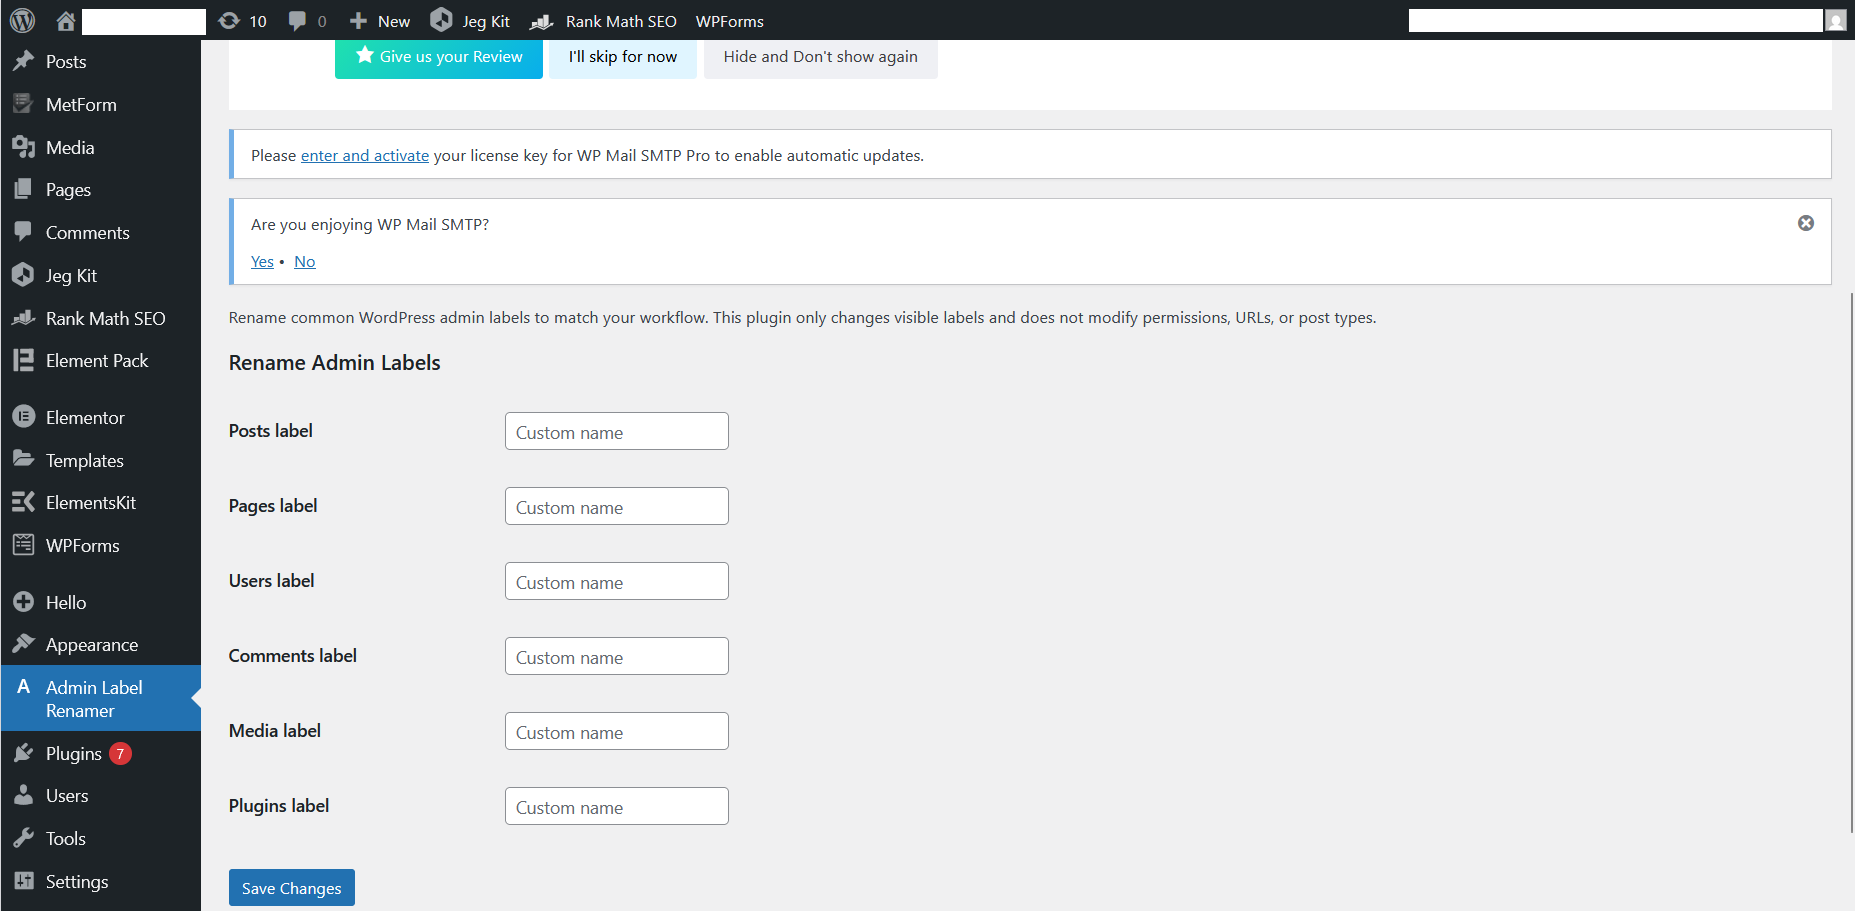Dismiss the WP Mail SMTP feedback notice
This screenshot has height=911, width=1855.
coord(1806,223)
